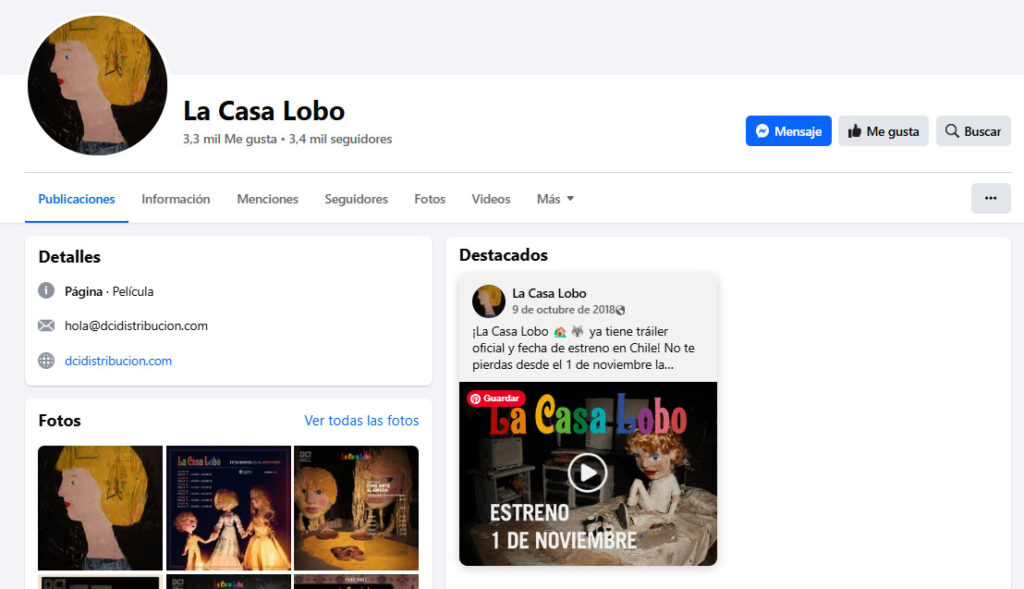Open Ver todas las fotos link
The image size is (1024, 589).
(x=361, y=421)
